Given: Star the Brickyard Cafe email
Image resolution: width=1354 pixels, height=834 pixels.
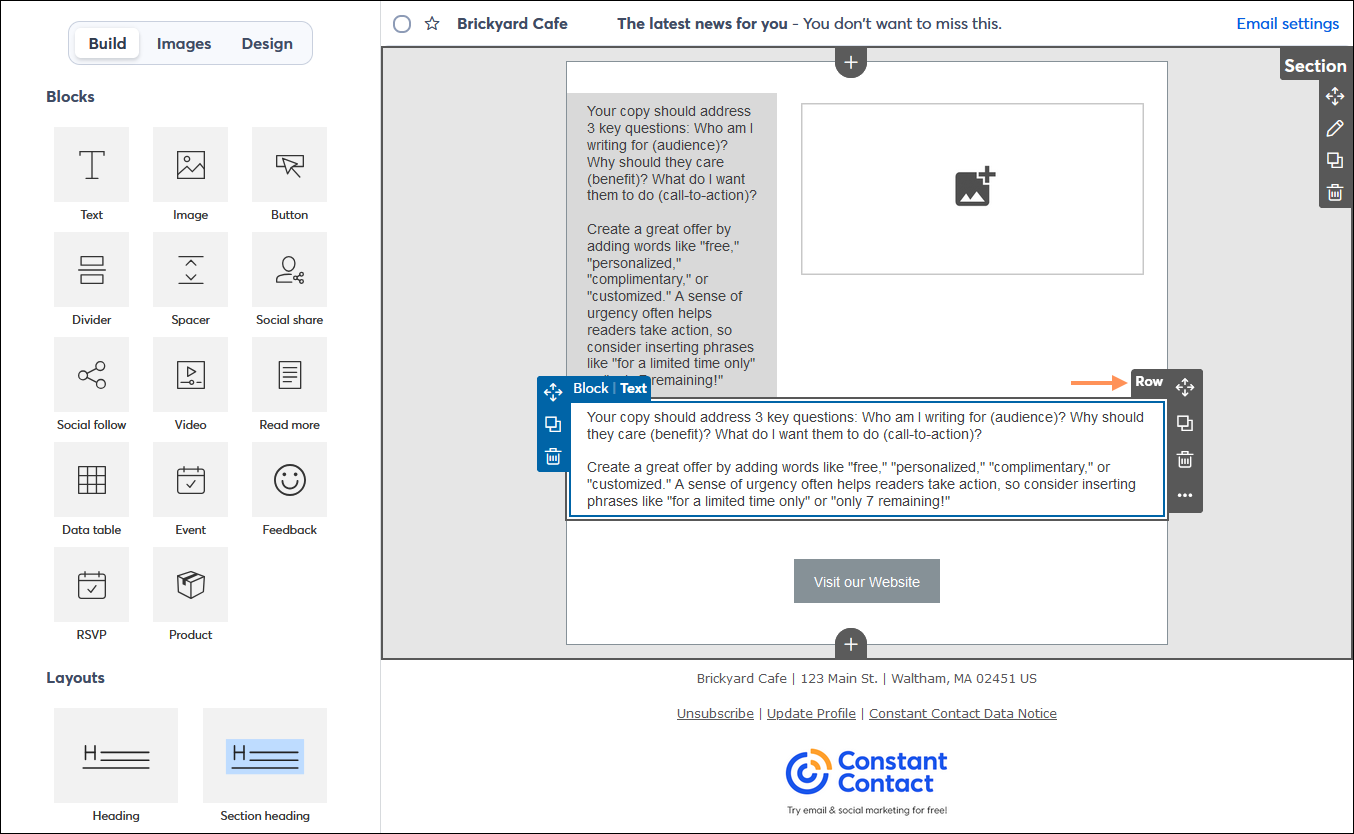Looking at the screenshot, I should pyautogui.click(x=432, y=23).
